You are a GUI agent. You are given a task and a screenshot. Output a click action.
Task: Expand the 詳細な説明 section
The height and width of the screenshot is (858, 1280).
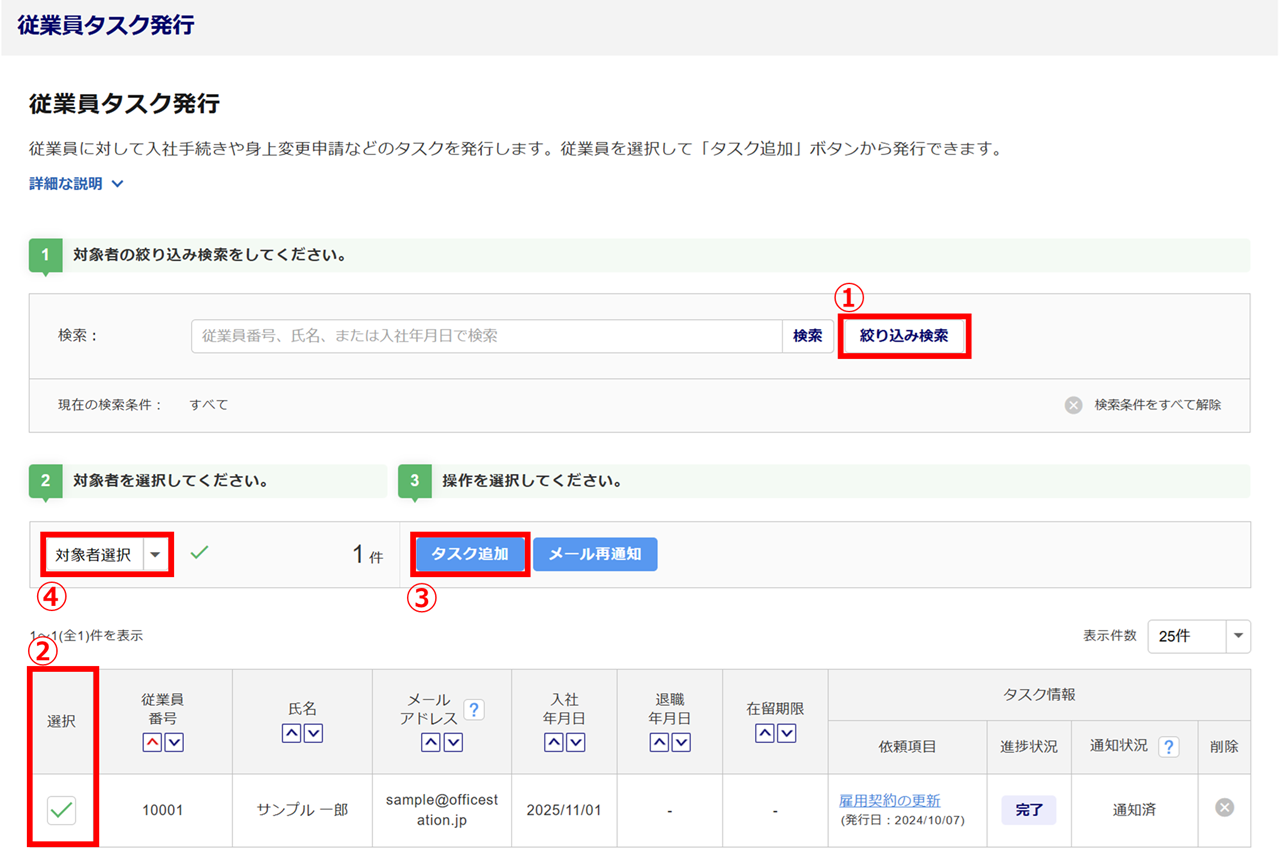[x=76, y=184]
